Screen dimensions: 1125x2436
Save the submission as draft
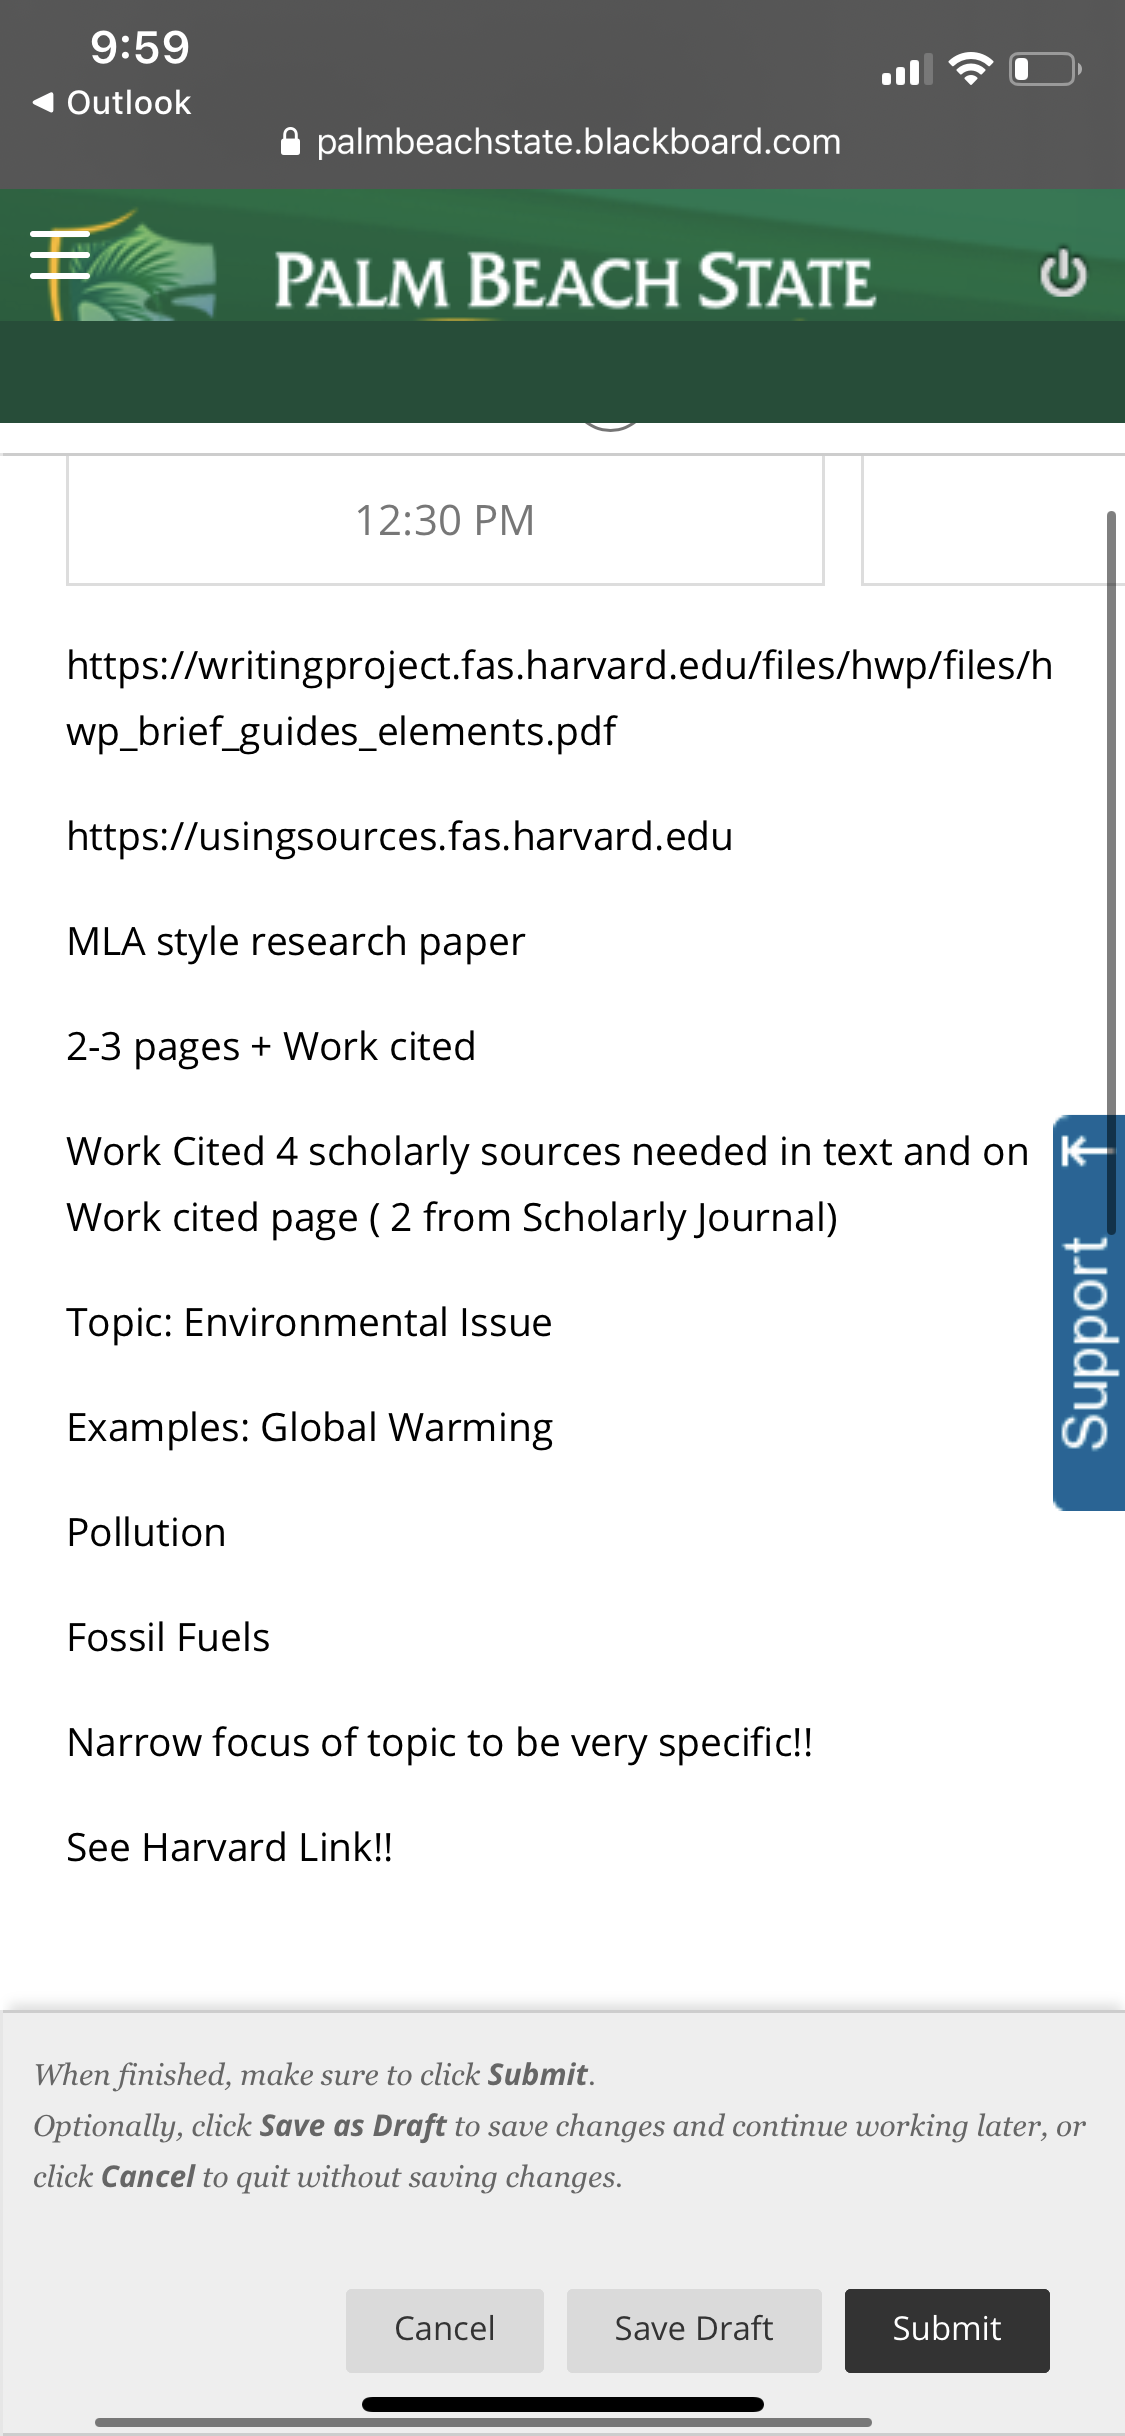click(x=694, y=2330)
